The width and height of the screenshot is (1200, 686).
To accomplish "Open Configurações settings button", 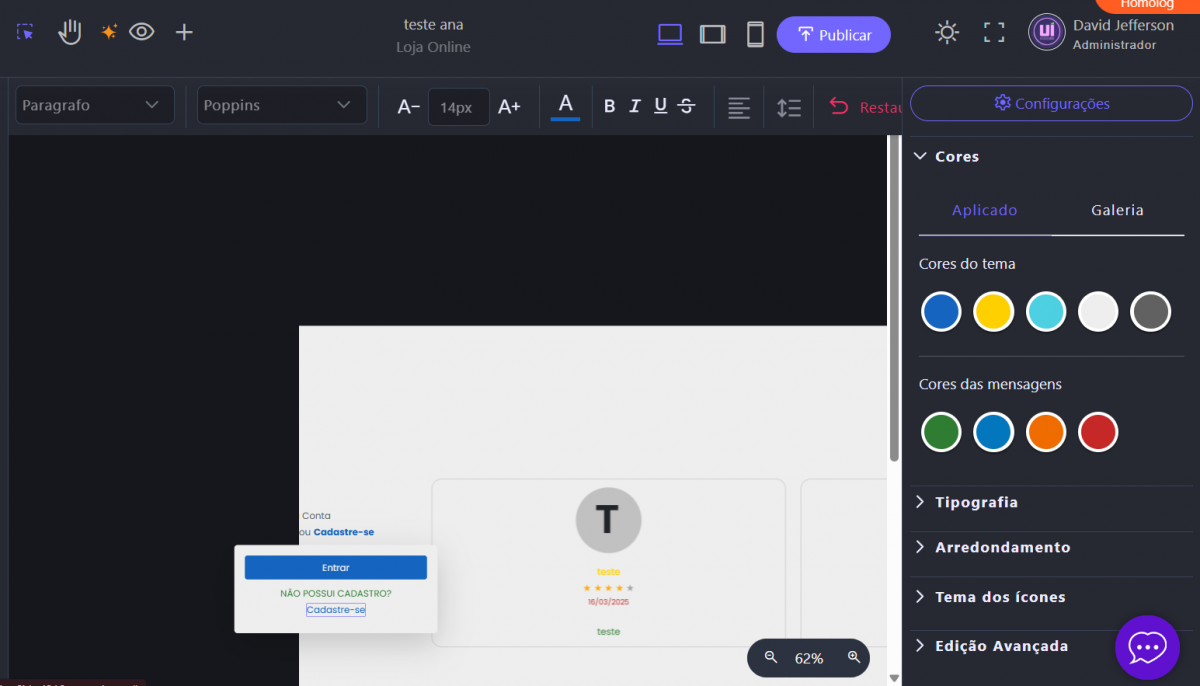I will point(1051,103).
